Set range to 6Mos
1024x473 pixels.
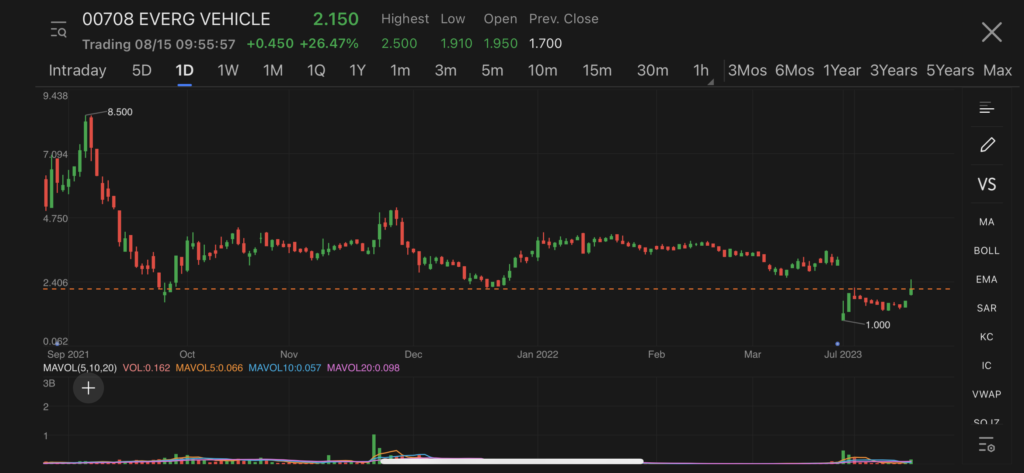coord(794,71)
